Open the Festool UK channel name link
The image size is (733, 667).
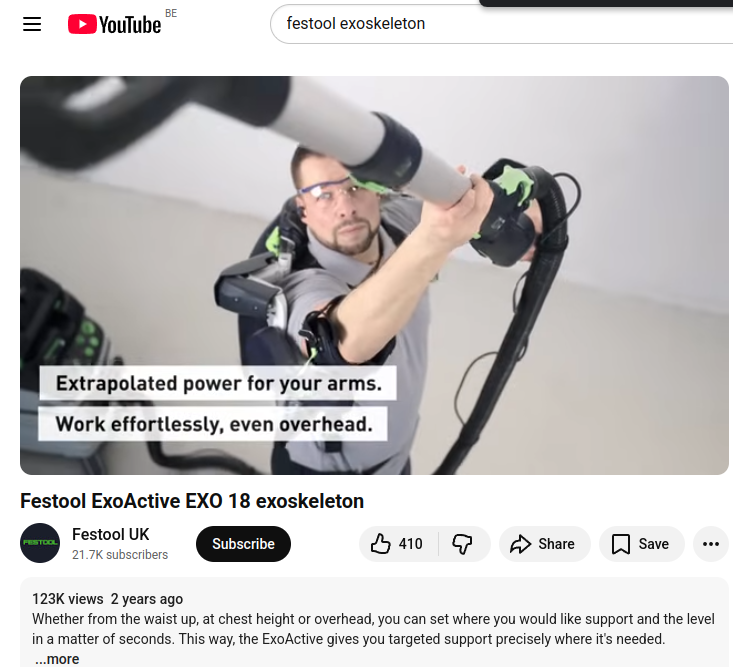click(110, 534)
